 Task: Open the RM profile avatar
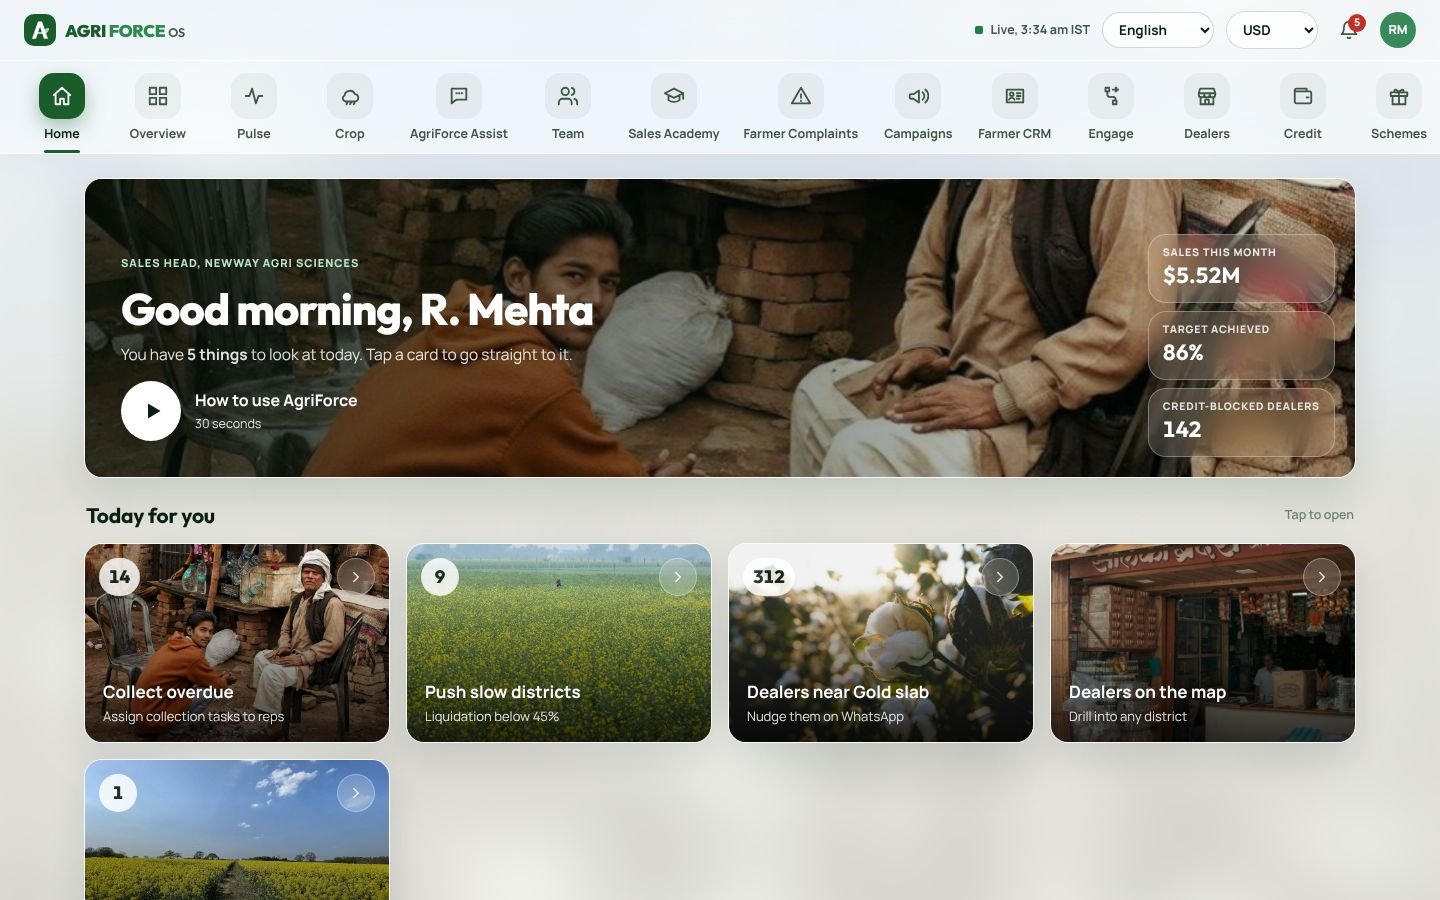[x=1398, y=30]
